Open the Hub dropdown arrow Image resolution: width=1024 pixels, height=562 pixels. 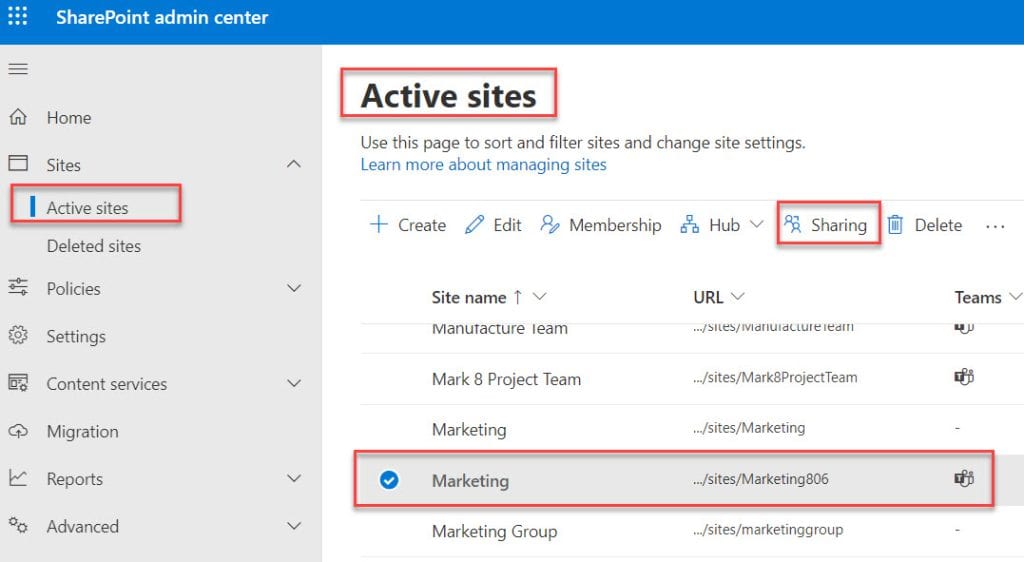[756, 224]
